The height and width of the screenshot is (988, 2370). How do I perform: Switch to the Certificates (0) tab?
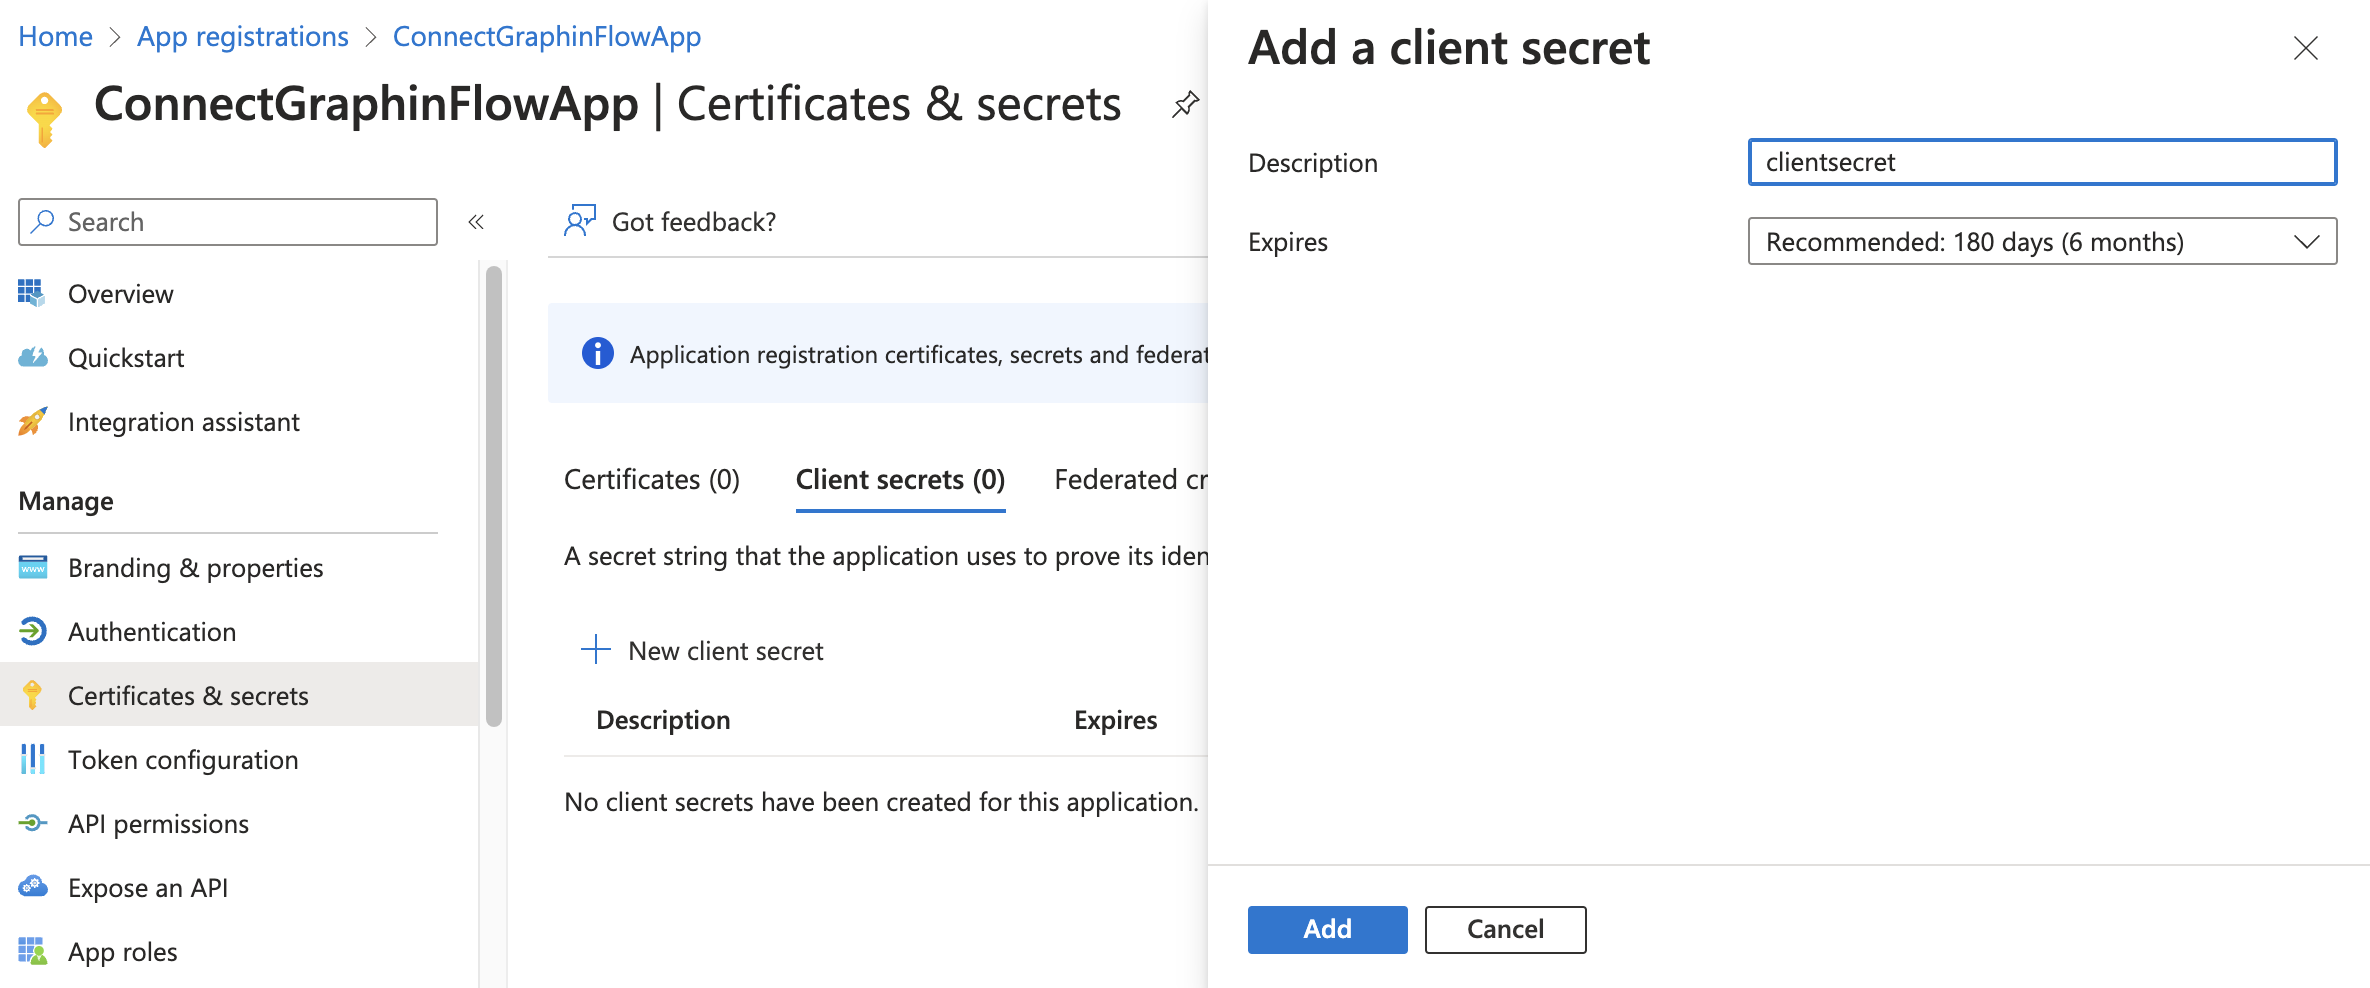(652, 480)
